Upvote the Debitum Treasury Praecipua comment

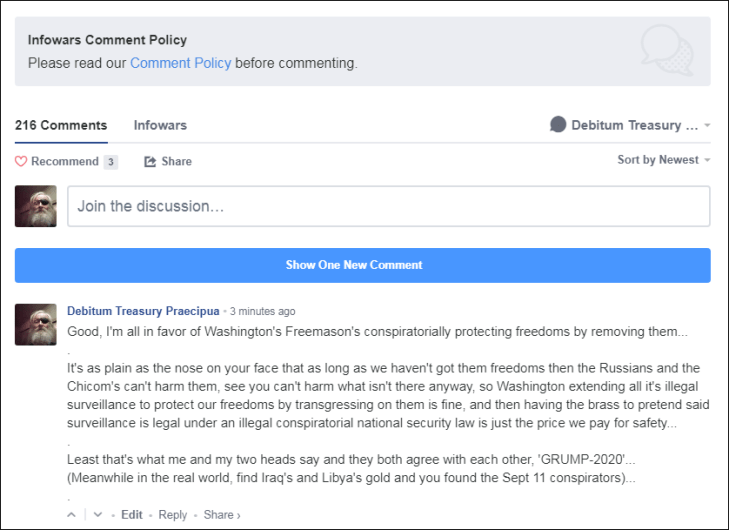(x=71, y=515)
